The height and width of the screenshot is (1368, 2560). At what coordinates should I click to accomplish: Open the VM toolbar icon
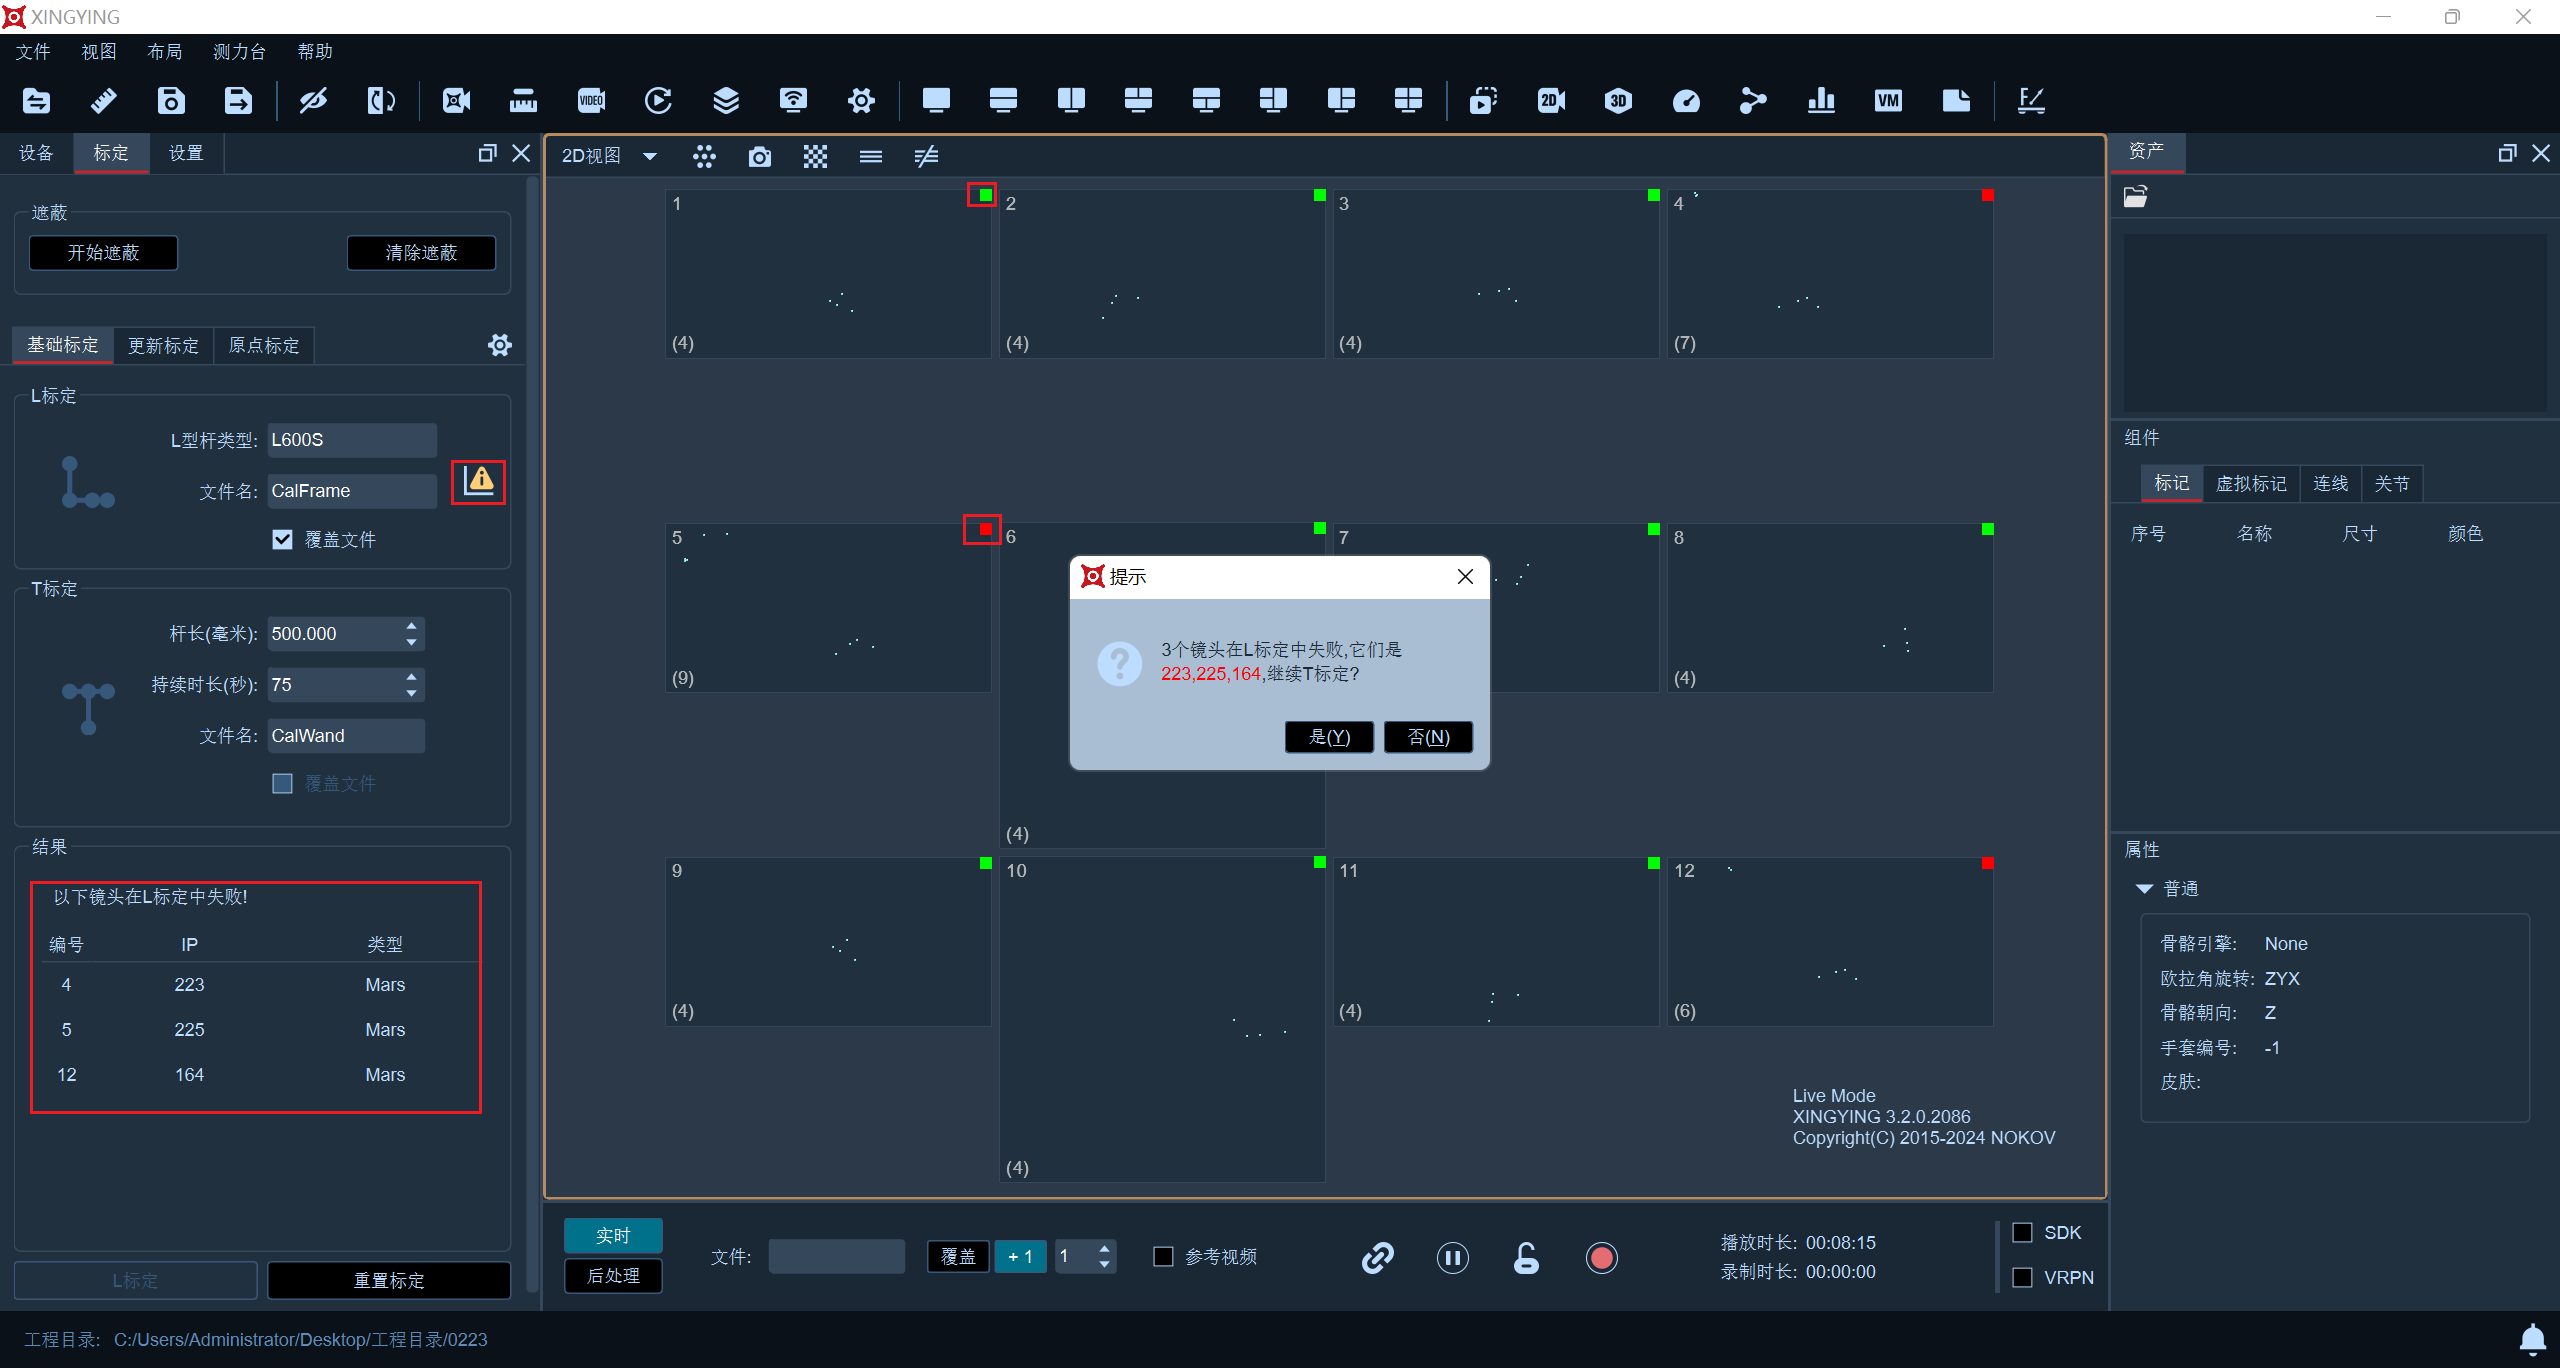[1888, 100]
